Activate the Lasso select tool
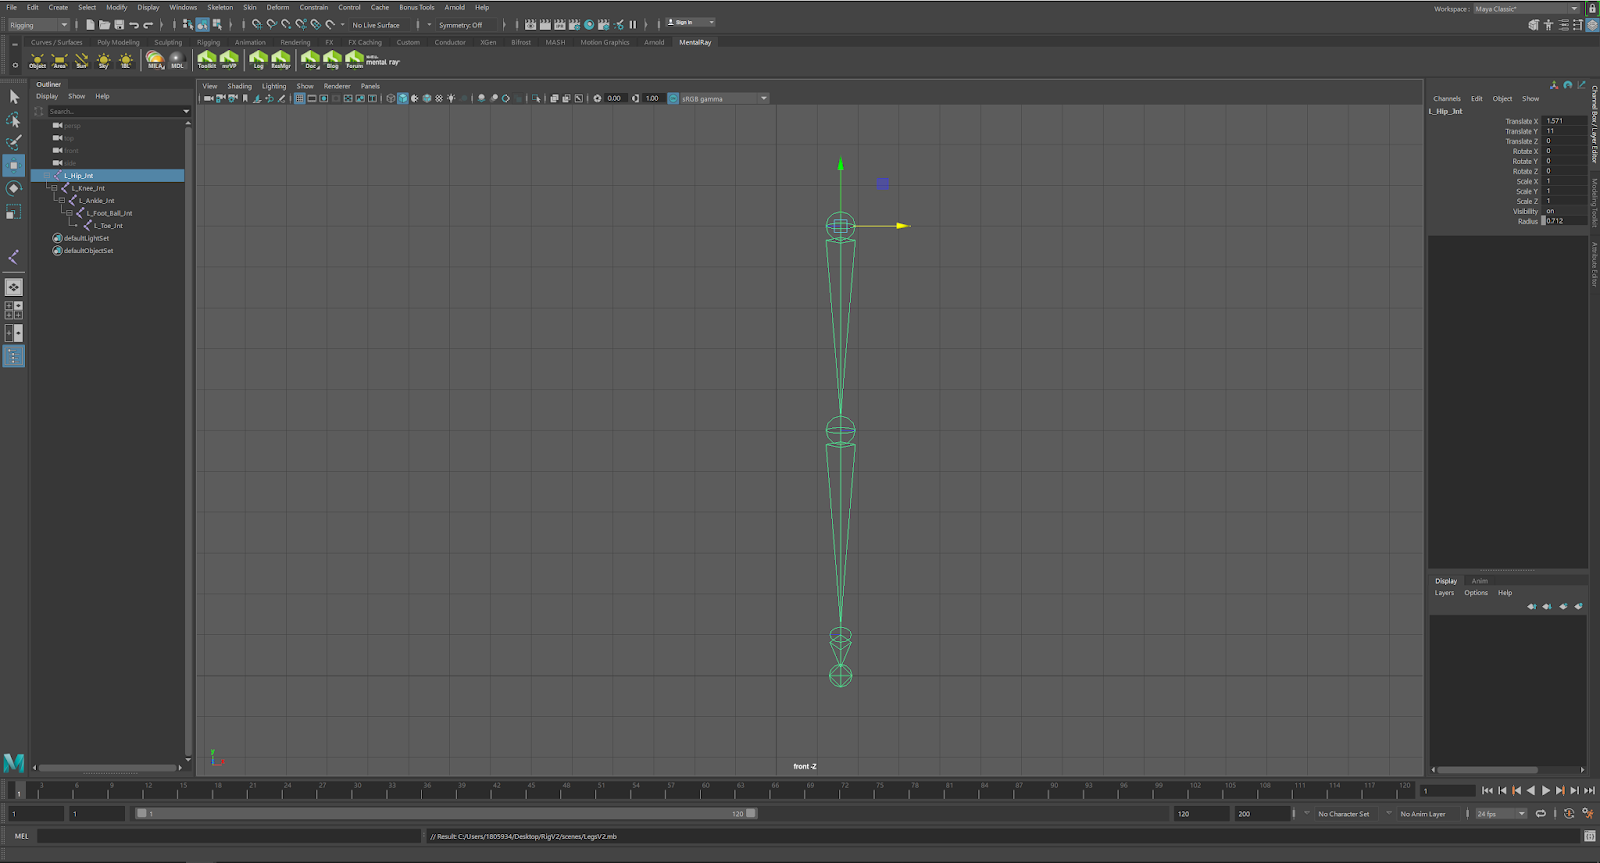This screenshot has height=863, width=1600. (14, 120)
